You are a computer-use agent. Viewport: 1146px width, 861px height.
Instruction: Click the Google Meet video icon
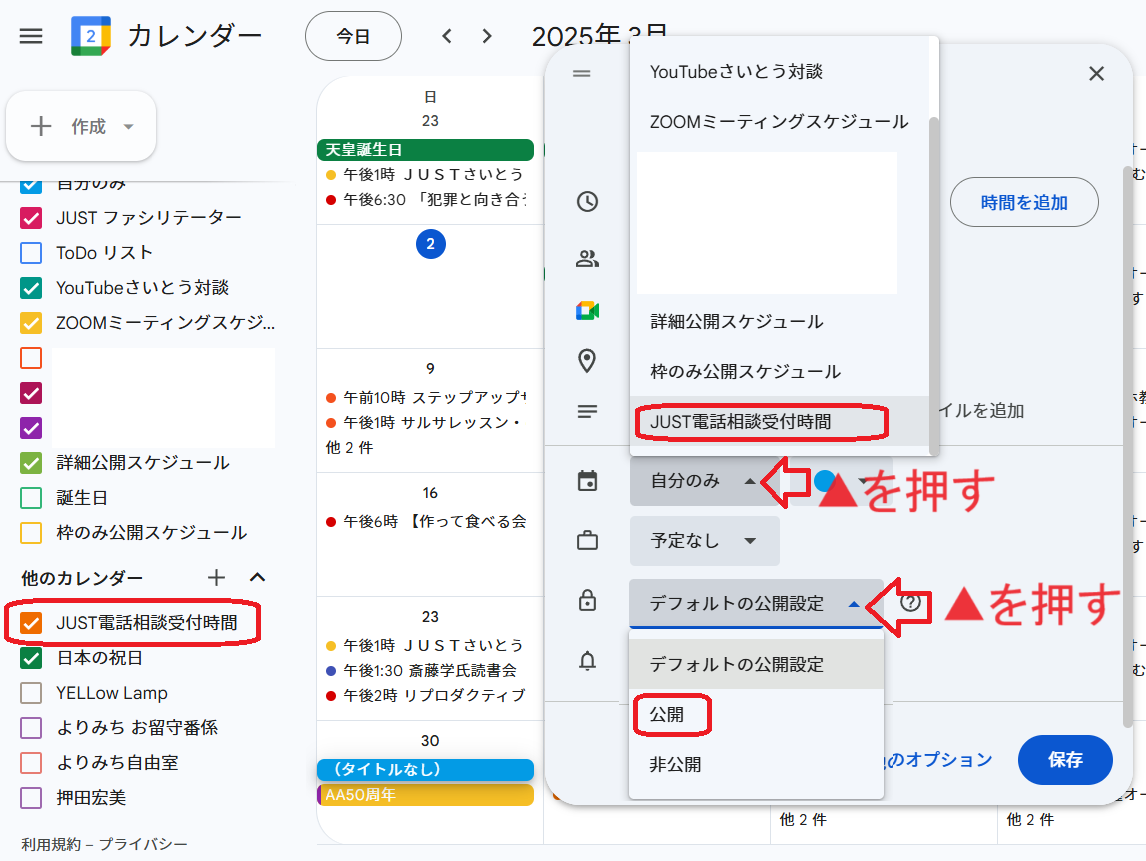pyautogui.click(x=587, y=310)
